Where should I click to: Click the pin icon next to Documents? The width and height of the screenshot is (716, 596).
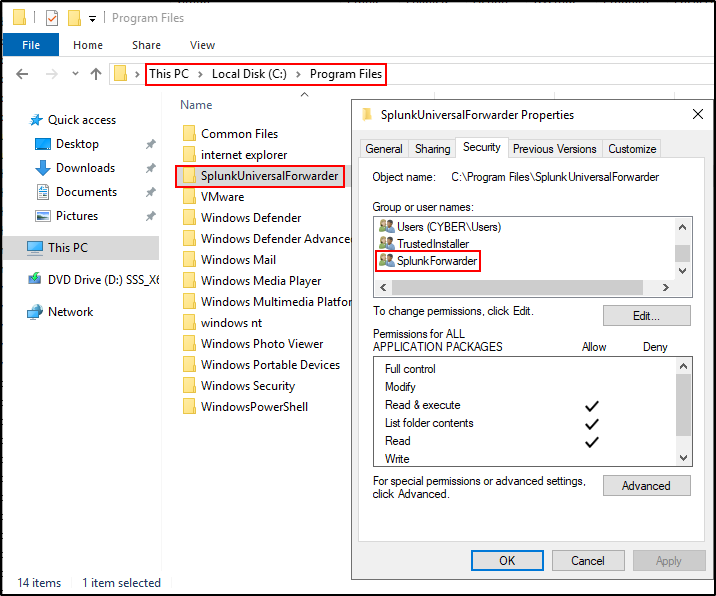point(151,192)
